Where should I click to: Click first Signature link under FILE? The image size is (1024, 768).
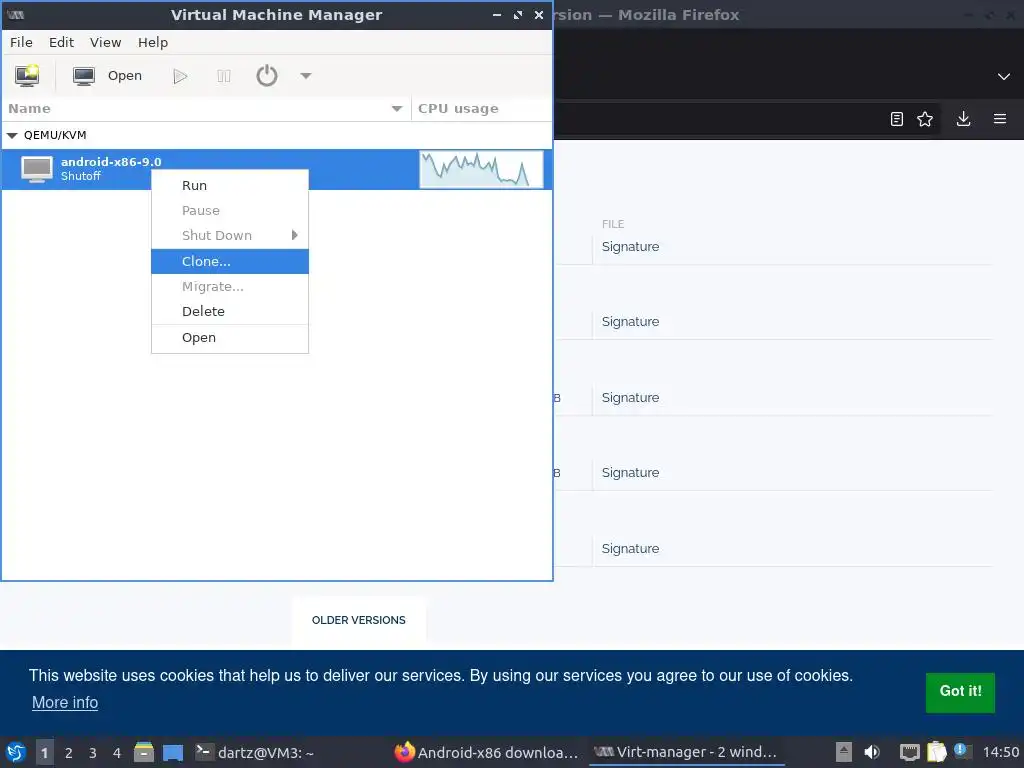[x=630, y=247]
